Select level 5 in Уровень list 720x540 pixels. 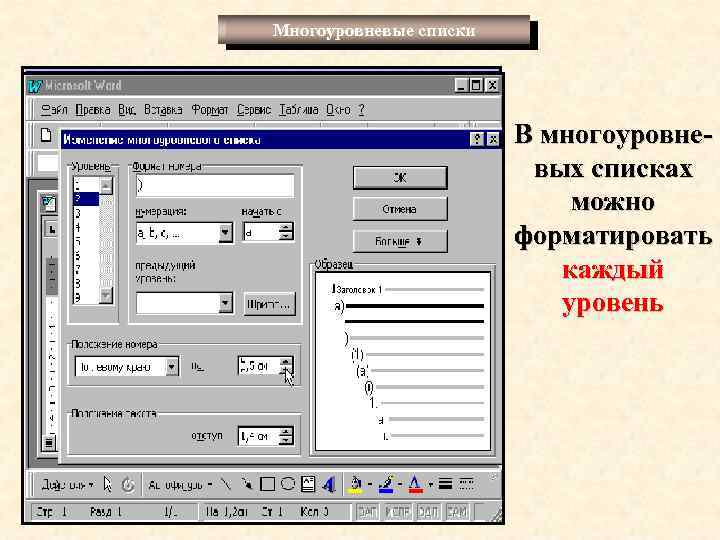(x=86, y=242)
